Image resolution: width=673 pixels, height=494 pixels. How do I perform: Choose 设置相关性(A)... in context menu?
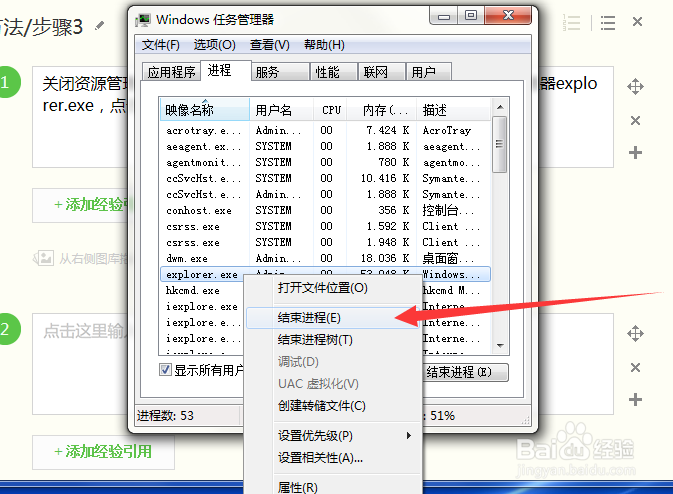point(333,458)
